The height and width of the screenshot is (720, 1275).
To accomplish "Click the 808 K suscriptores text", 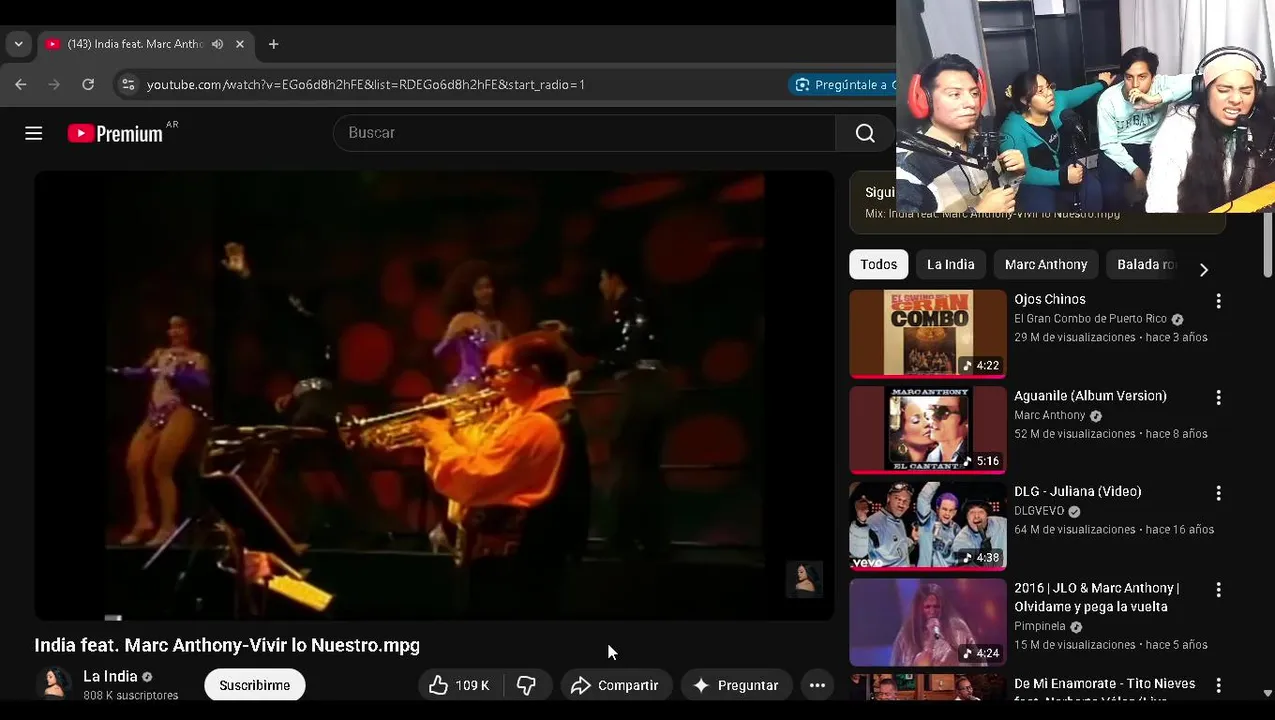I will pyautogui.click(x=131, y=695).
